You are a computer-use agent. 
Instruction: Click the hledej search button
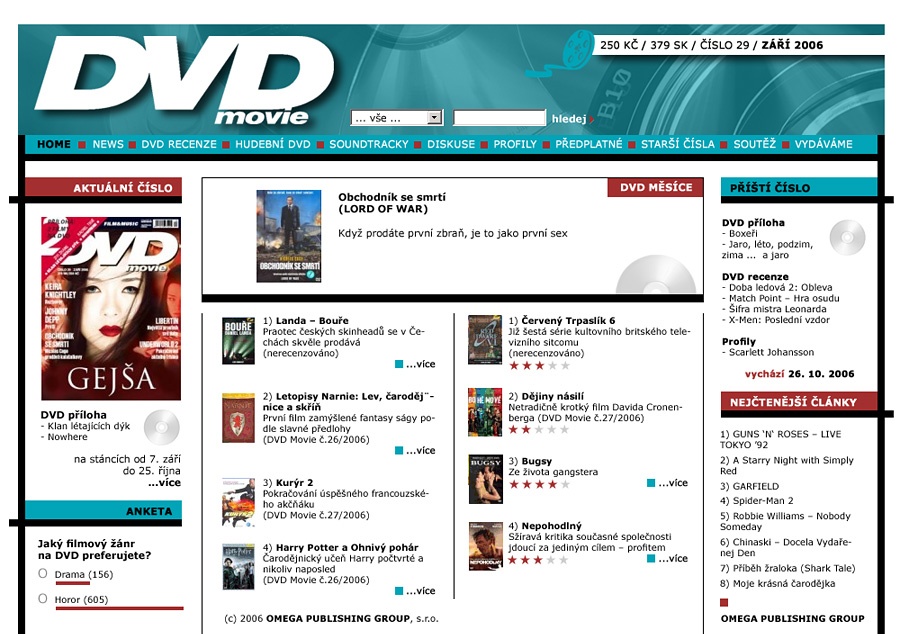tap(569, 119)
